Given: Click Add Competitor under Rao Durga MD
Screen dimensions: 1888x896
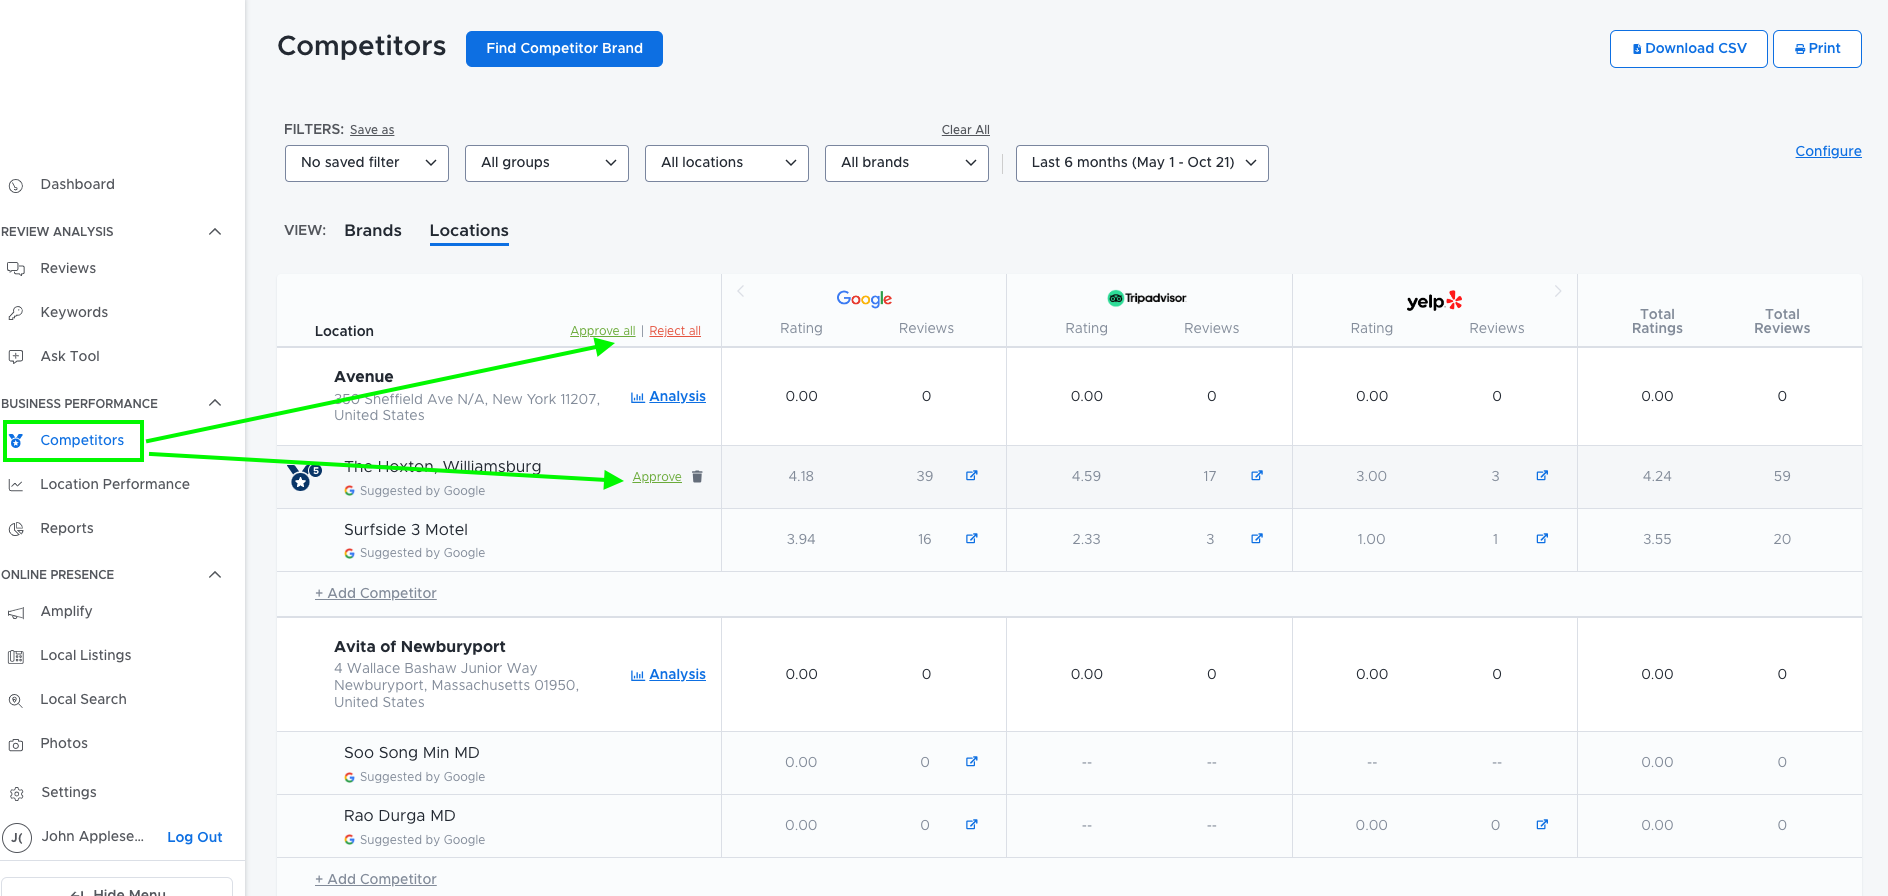Looking at the screenshot, I should point(376,879).
